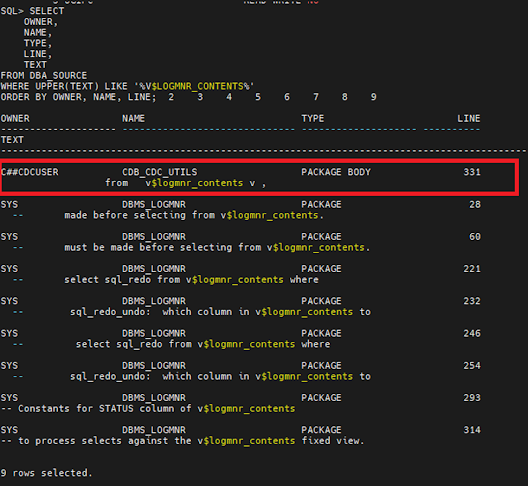528x486 pixels.
Task: Click package name CDB_CDC_UTILS
Action: [x=160, y=172]
